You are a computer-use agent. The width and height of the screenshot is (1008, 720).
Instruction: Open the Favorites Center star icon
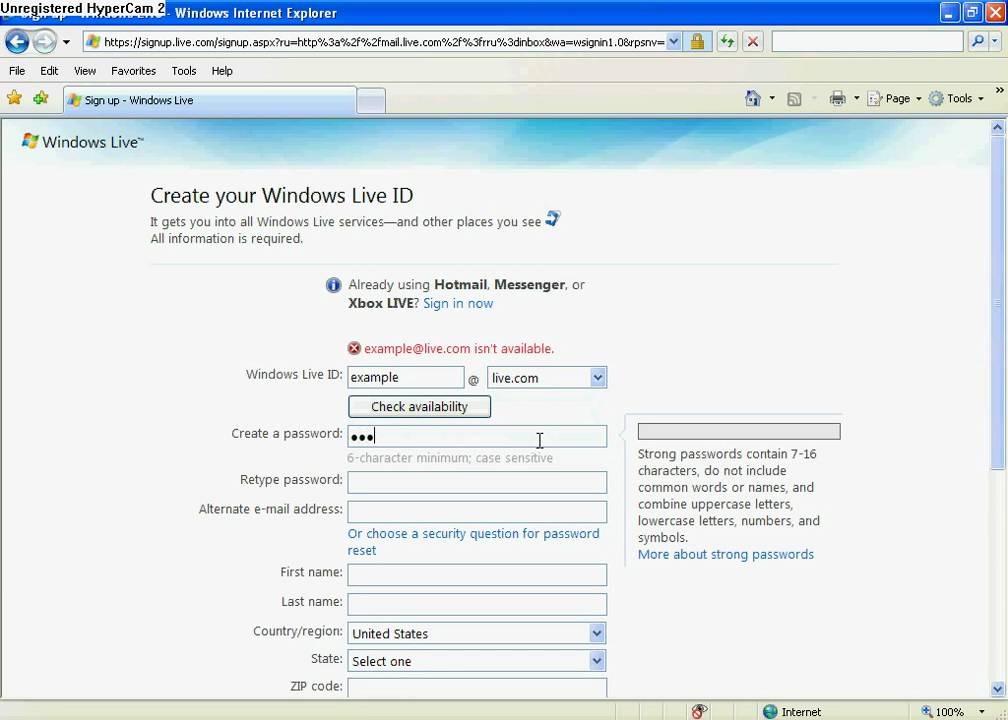tap(13, 100)
